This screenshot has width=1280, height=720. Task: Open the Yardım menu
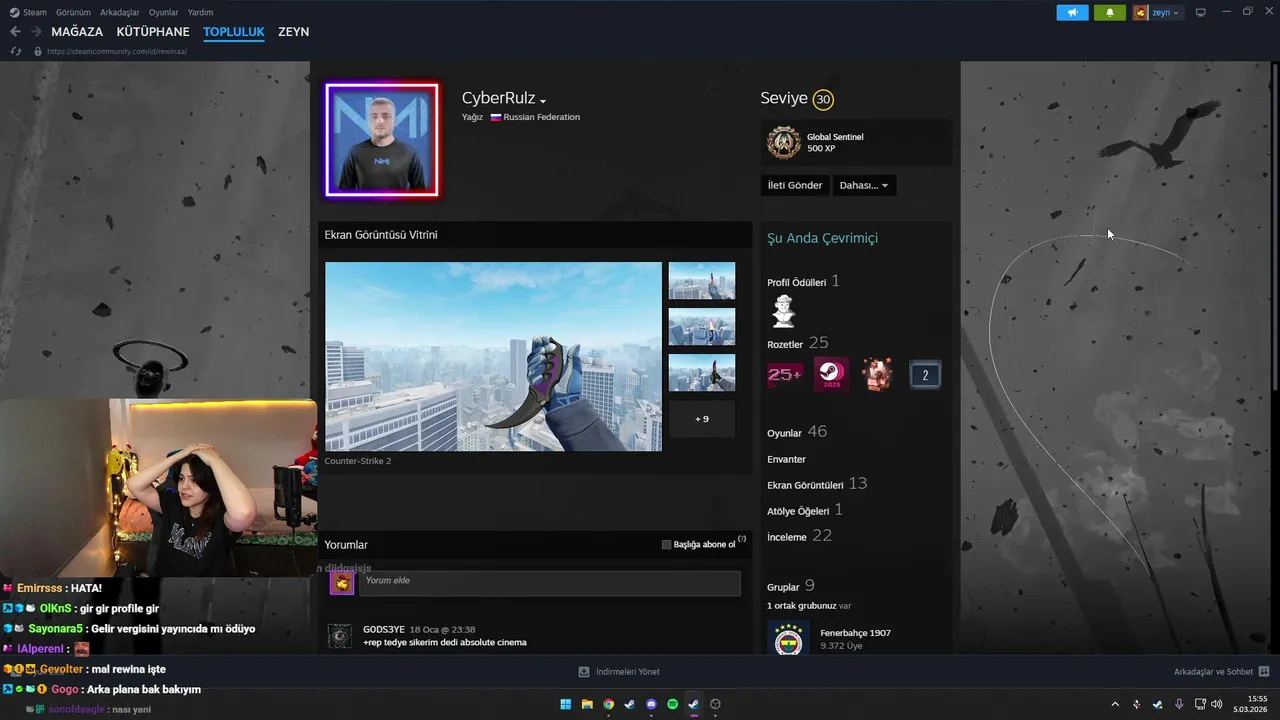point(200,12)
